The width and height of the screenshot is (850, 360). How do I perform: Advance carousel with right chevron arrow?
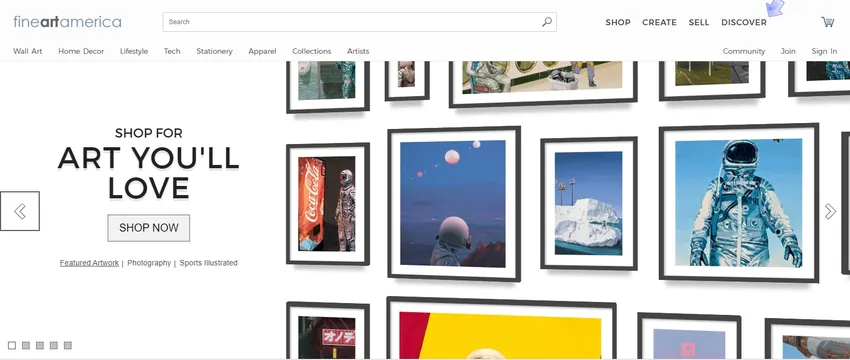[830, 211]
